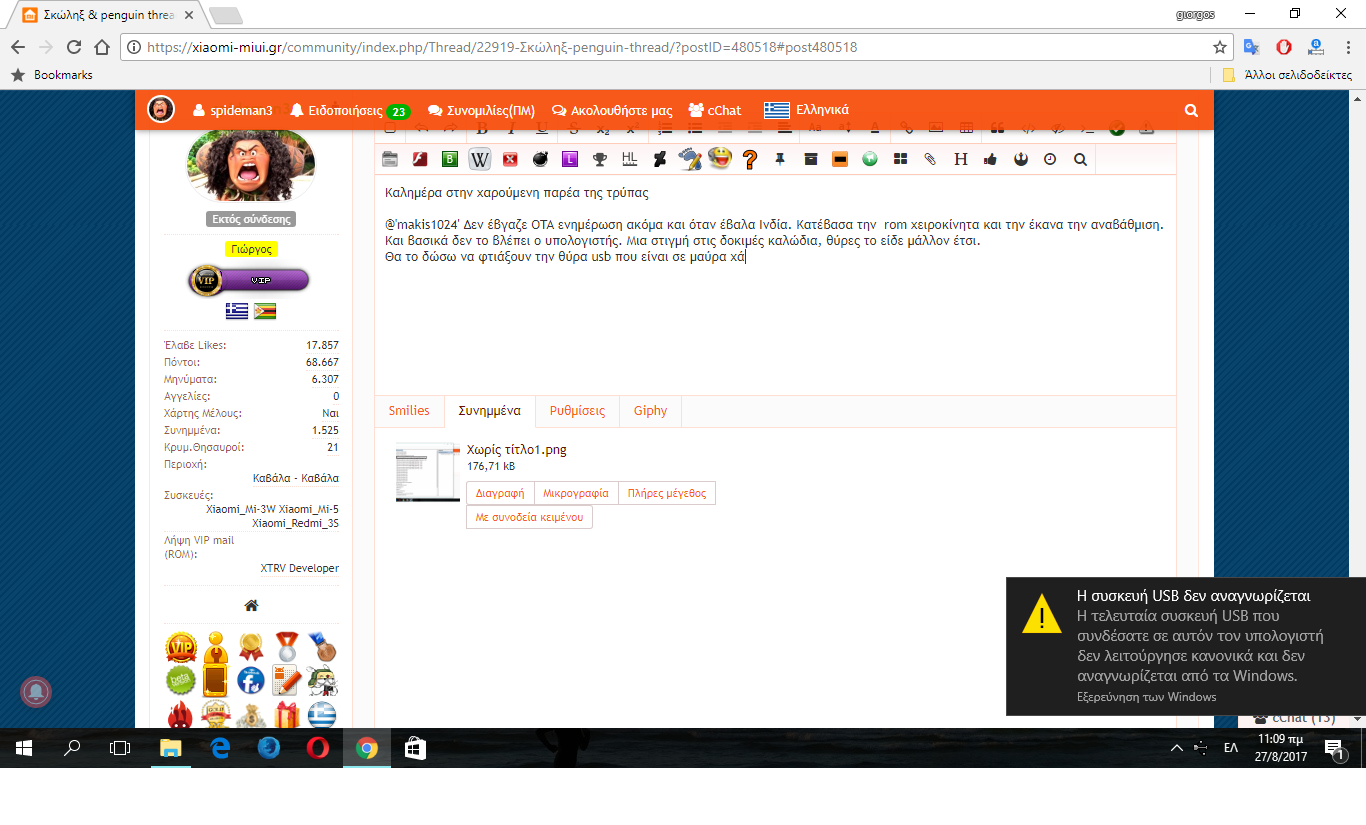Open the Χωρίς τίτλο1.png attachment thumbnail
Screen dimensions: 1366x825
tap(428, 472)
